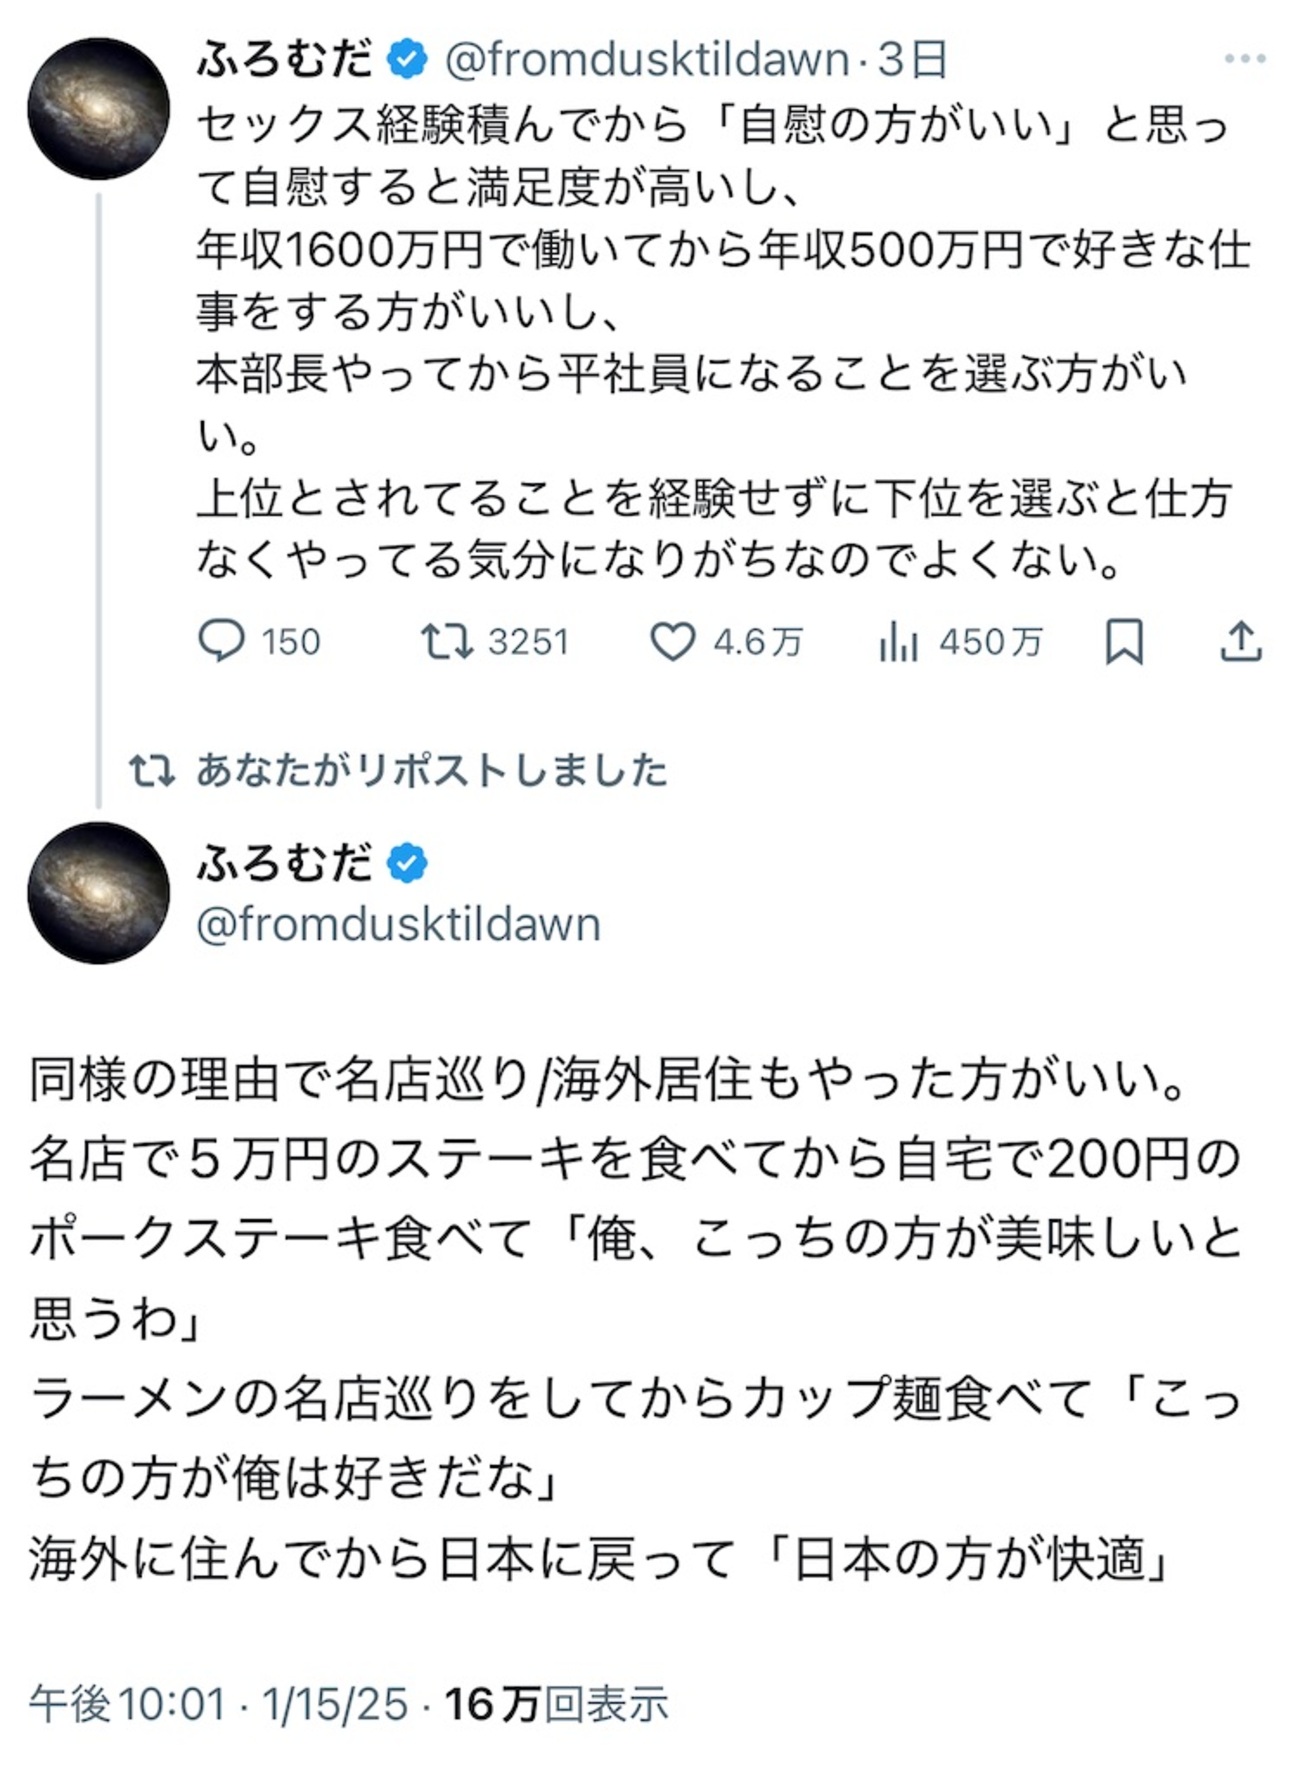Image resolution: width=1300 pixels, height=1773 pixels.
Task: Repost the first tweet via retweet icon
Action: coord(446,641)
